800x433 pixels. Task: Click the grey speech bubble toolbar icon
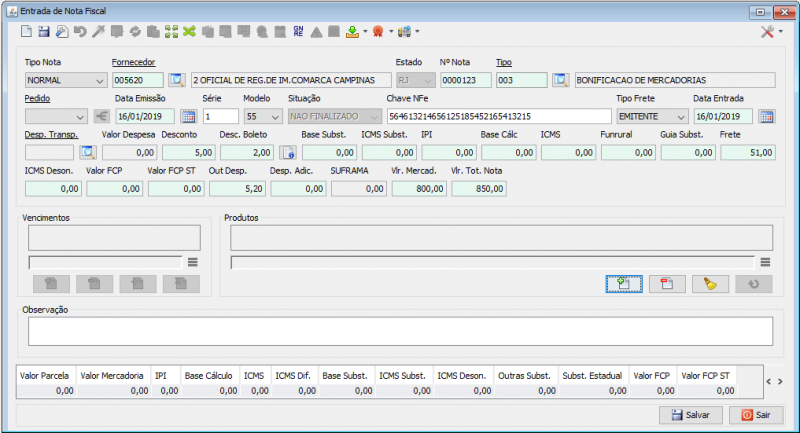(117, 32)
